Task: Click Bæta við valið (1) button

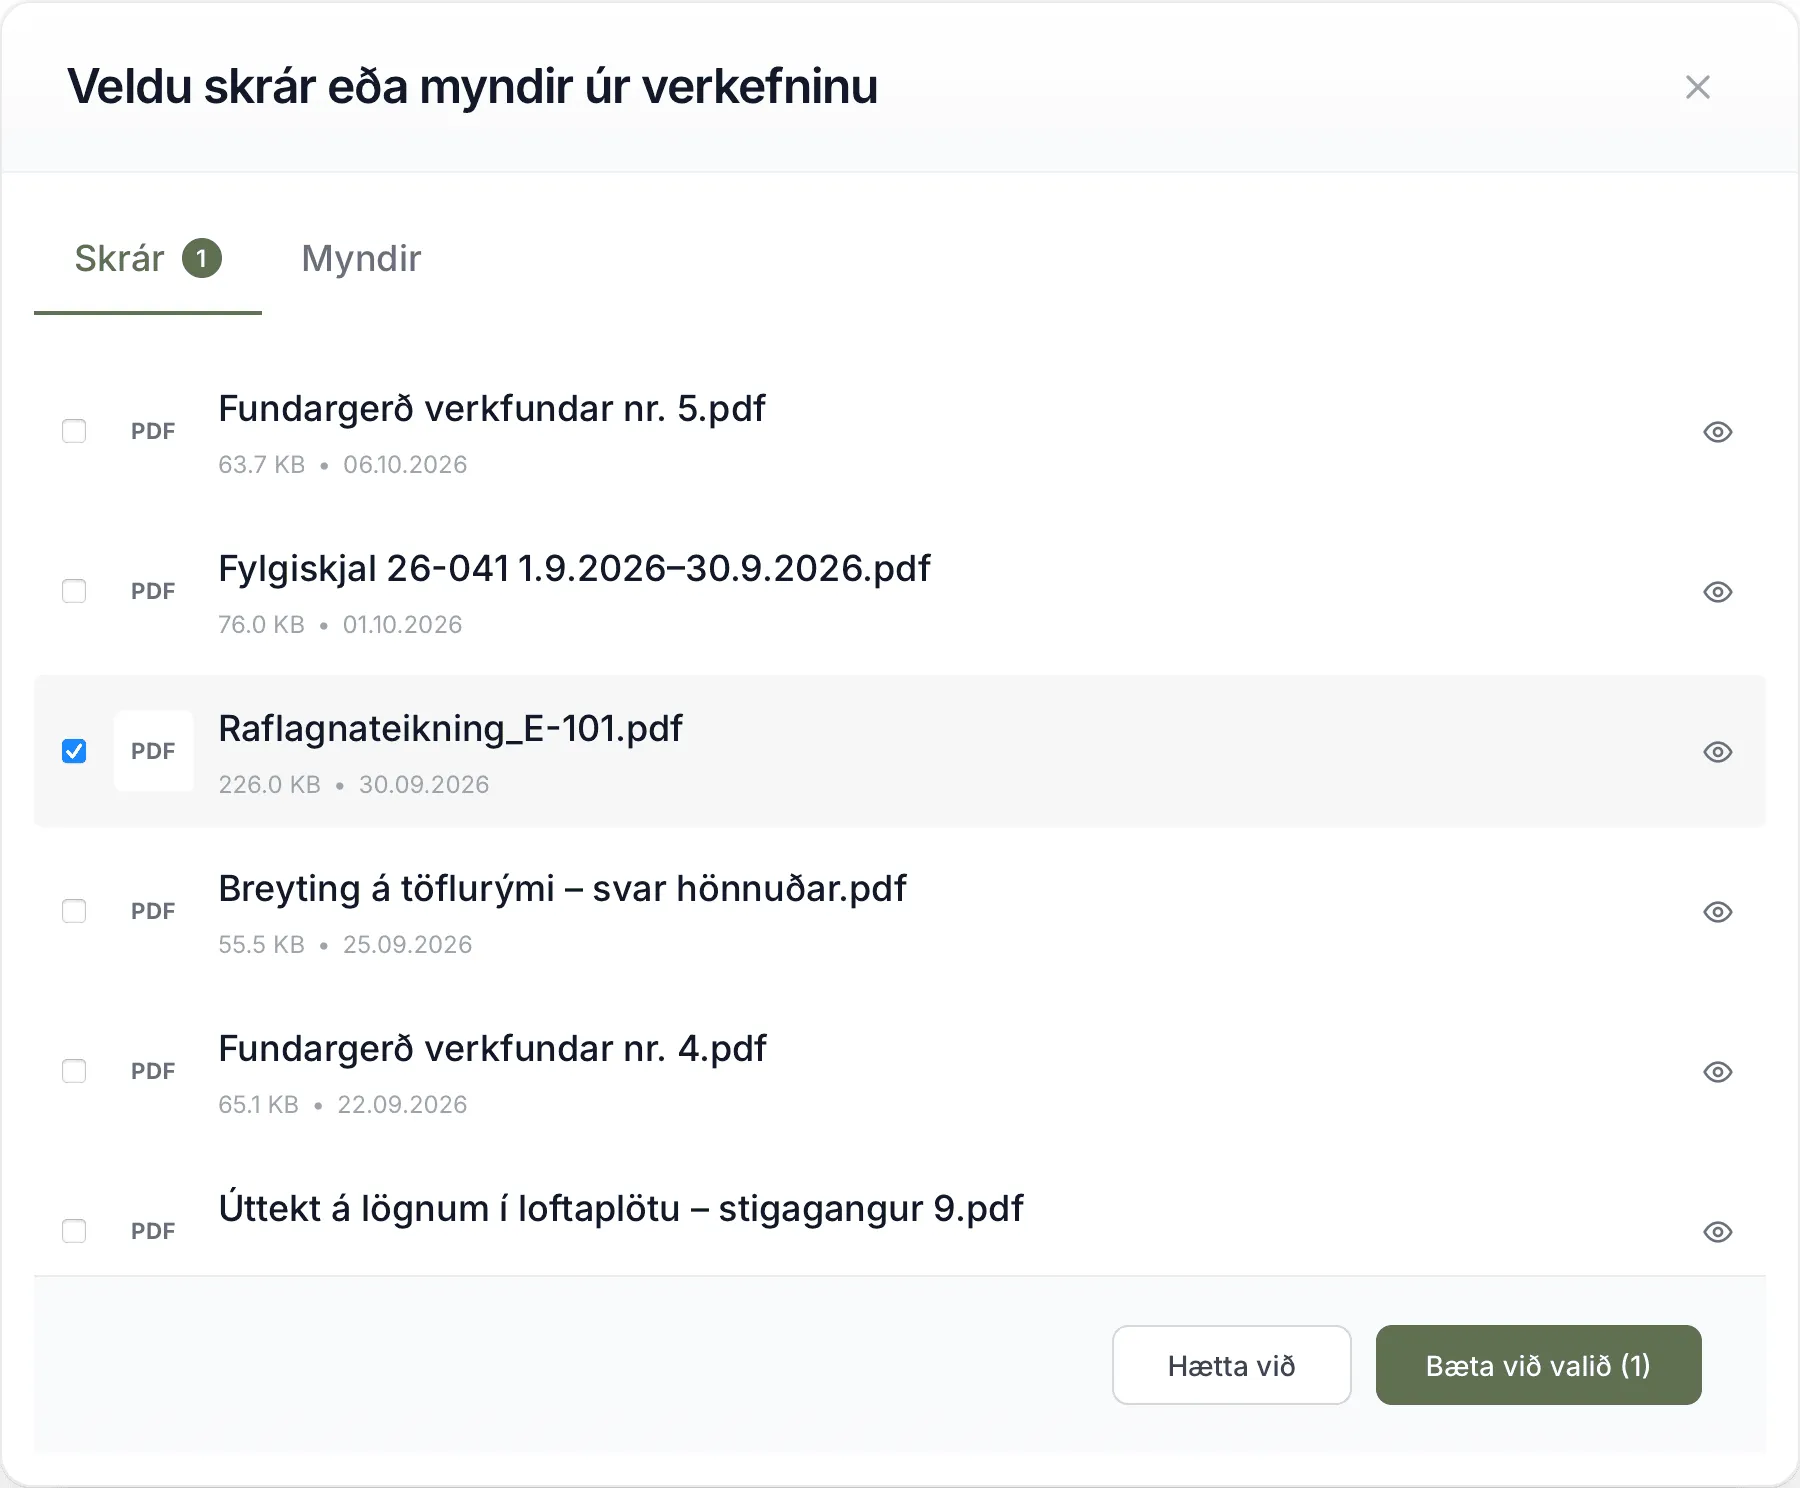Action: click(1538, 1365)
